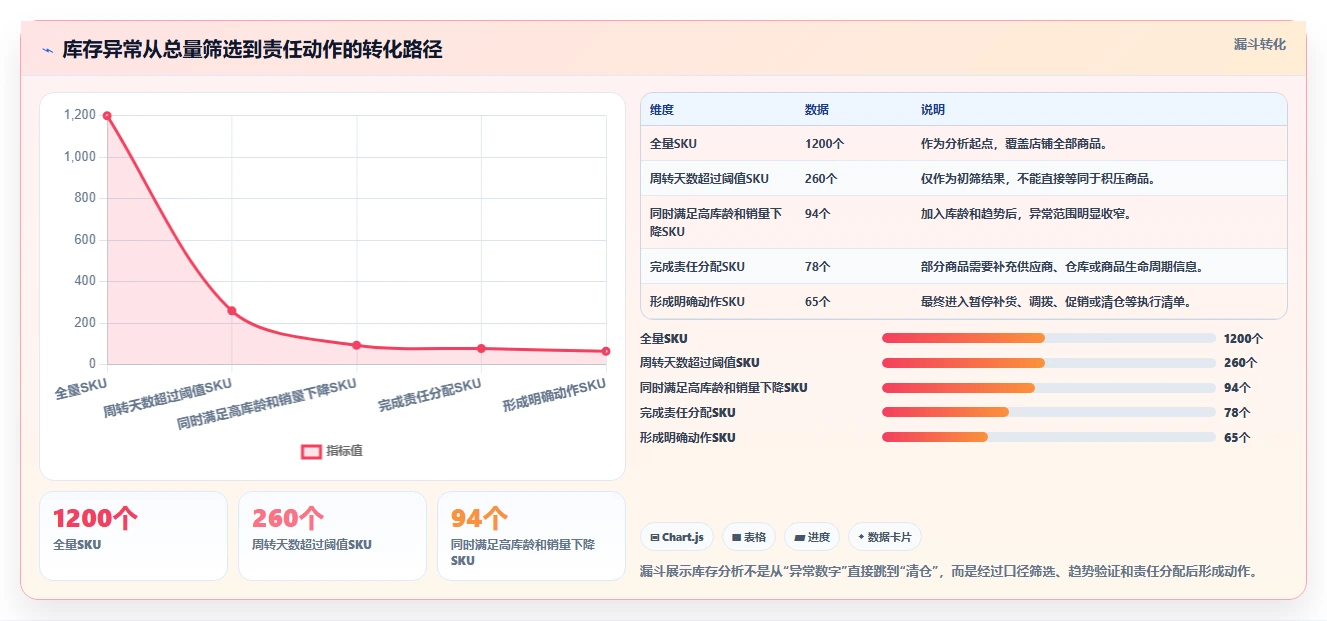Click the 全量SKU progress bar
Viewport: 1327px width, 621px height.
click(1049, 338)
